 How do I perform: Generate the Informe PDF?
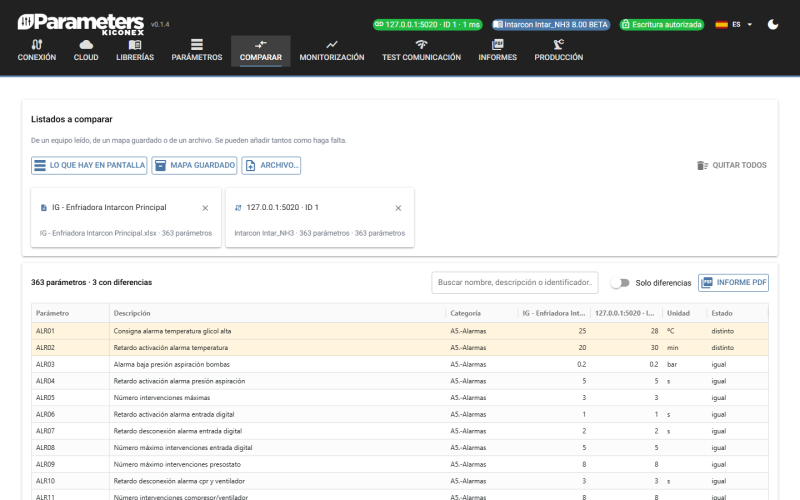tap(734, 283)
